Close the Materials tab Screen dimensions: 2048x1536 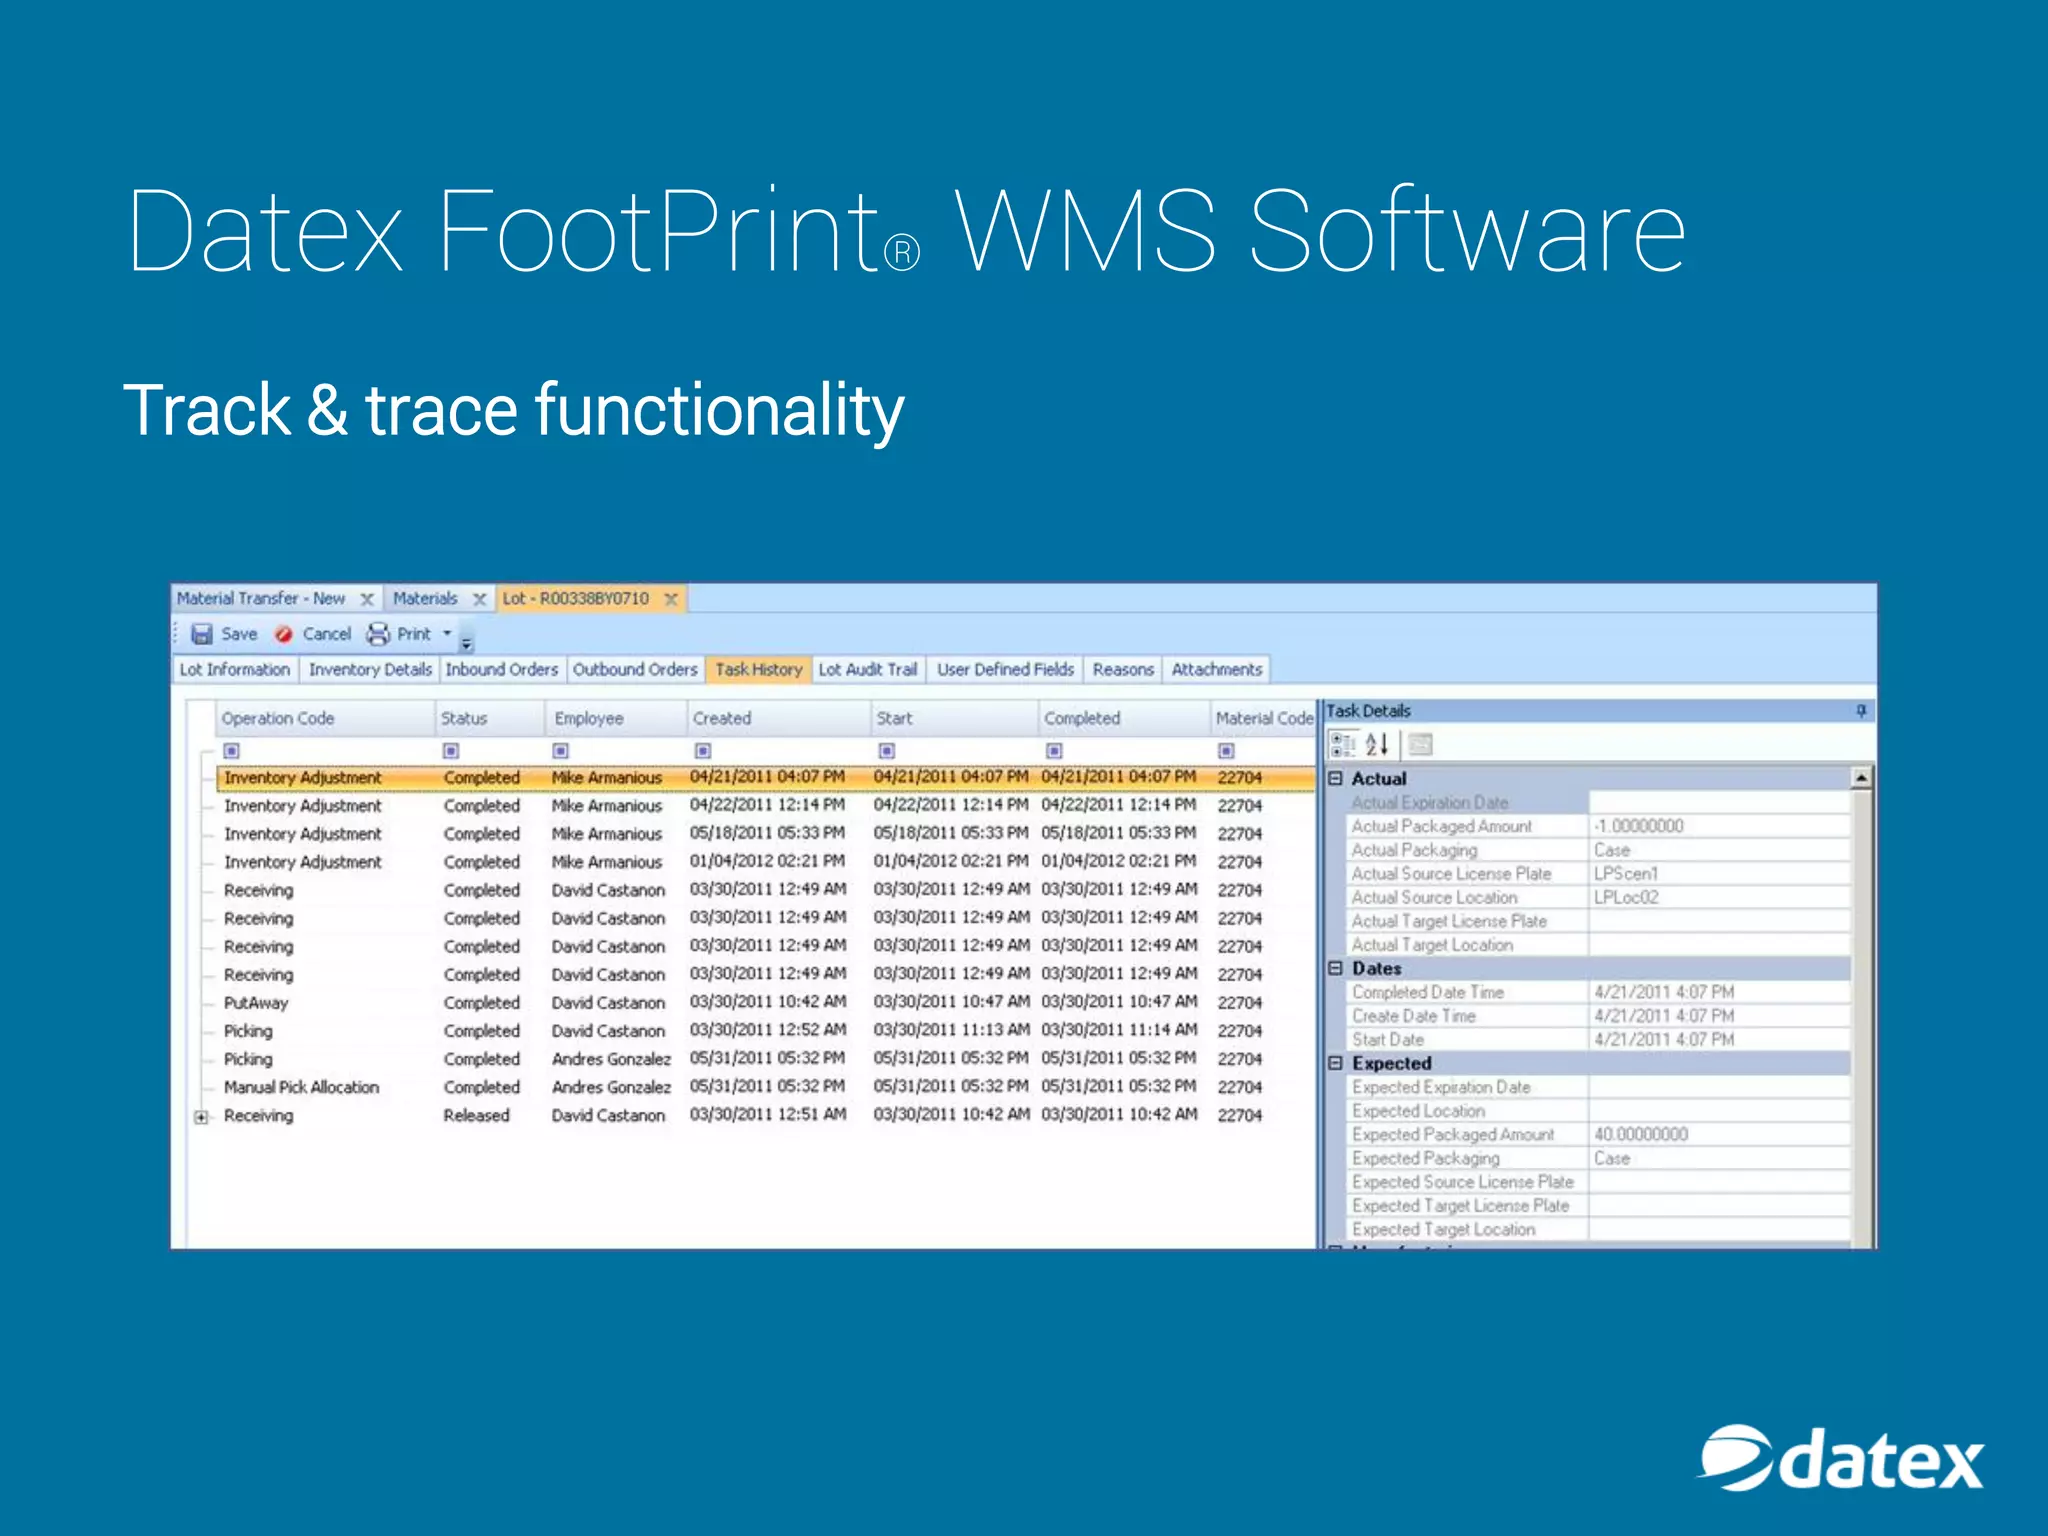point(479,599)
